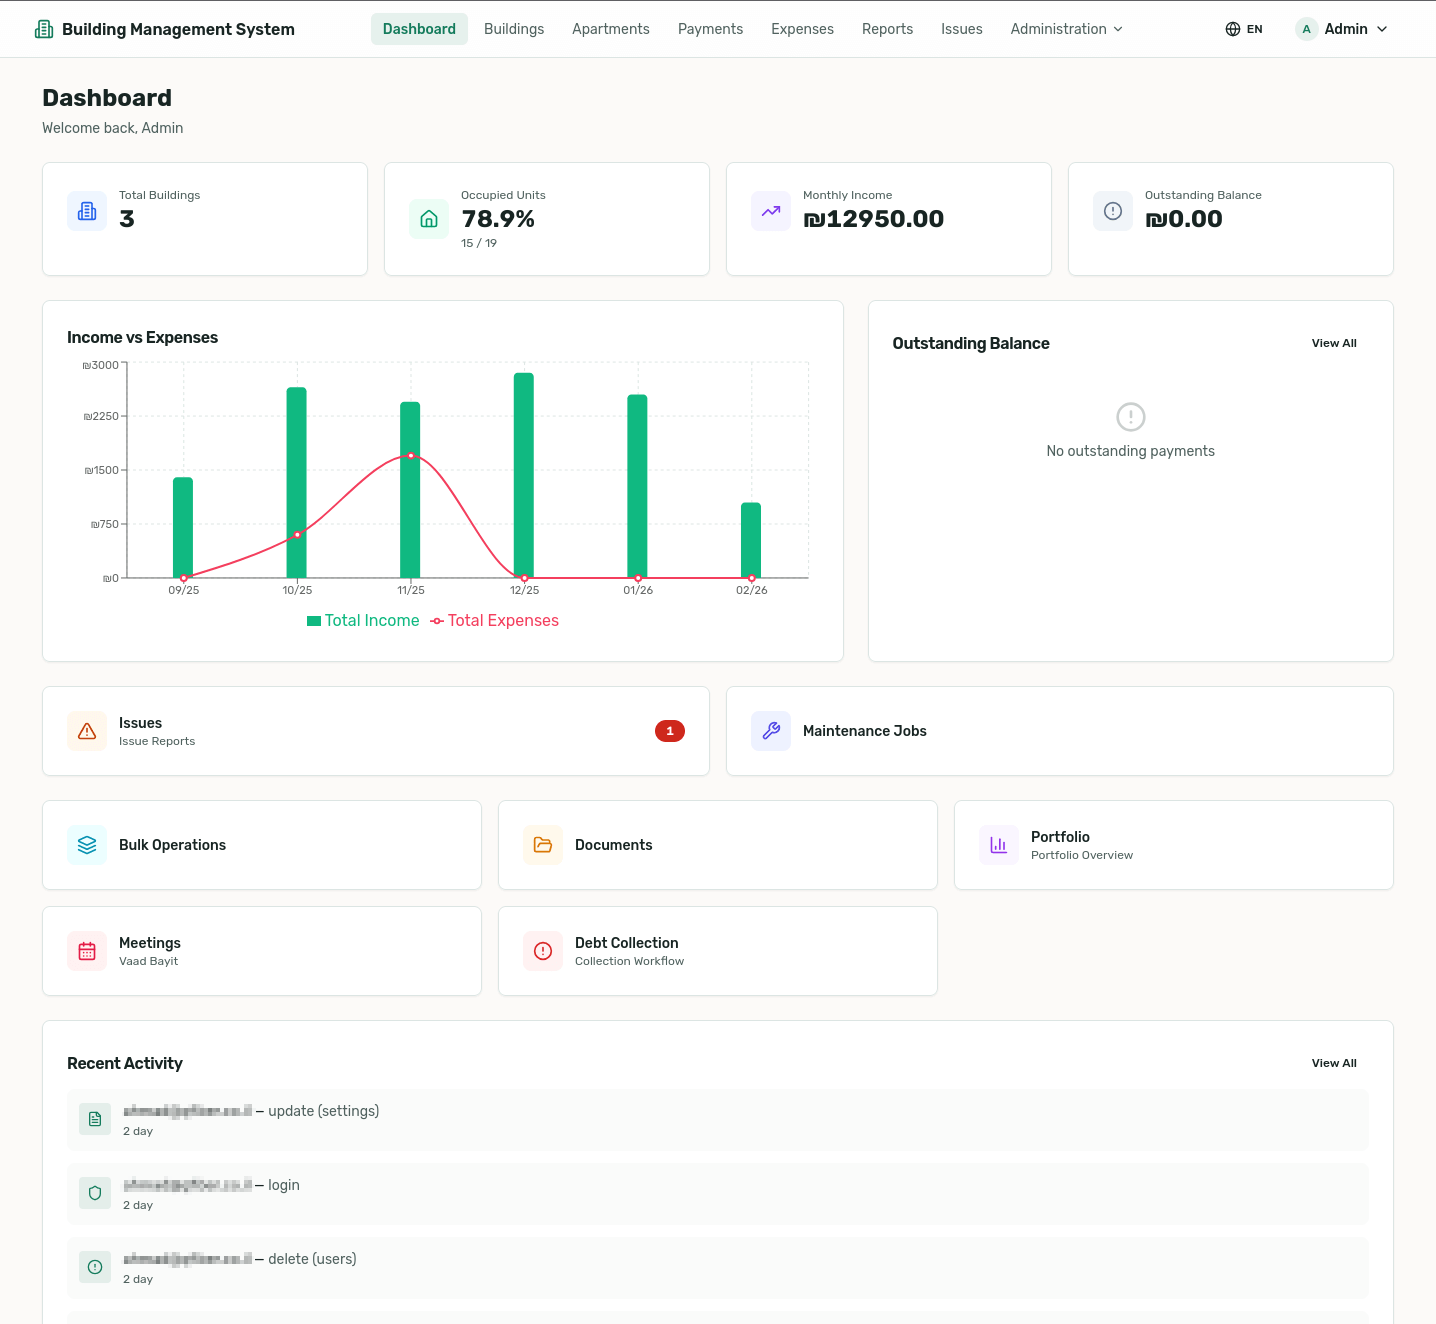Expand the Administration dropdown menu

click(x=1066, y=29)
